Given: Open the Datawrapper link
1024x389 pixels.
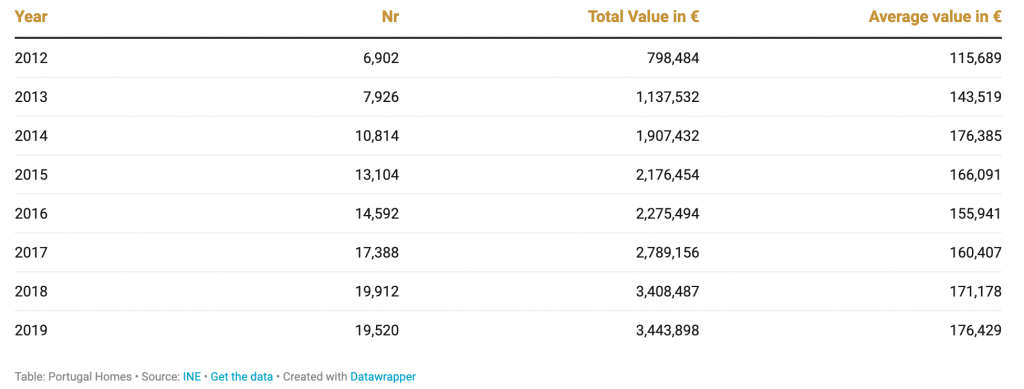Looking at the screenshot, I should click(x=383, y=377).
